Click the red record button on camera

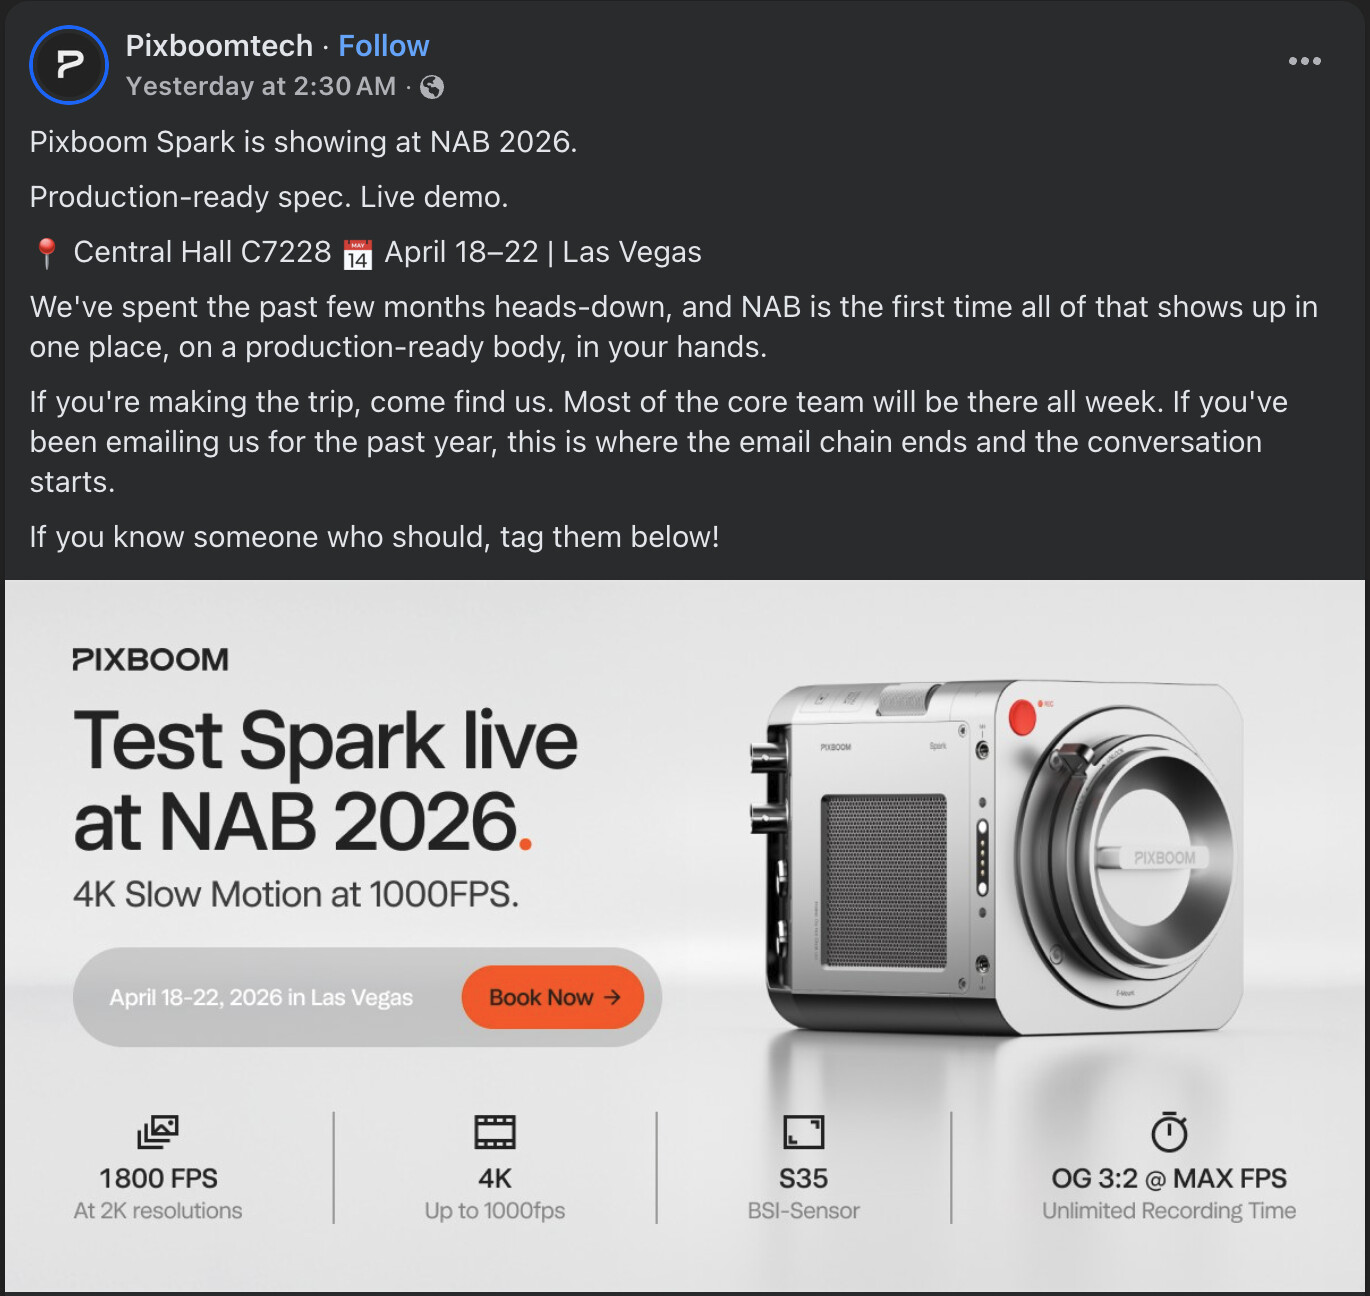1022,716
